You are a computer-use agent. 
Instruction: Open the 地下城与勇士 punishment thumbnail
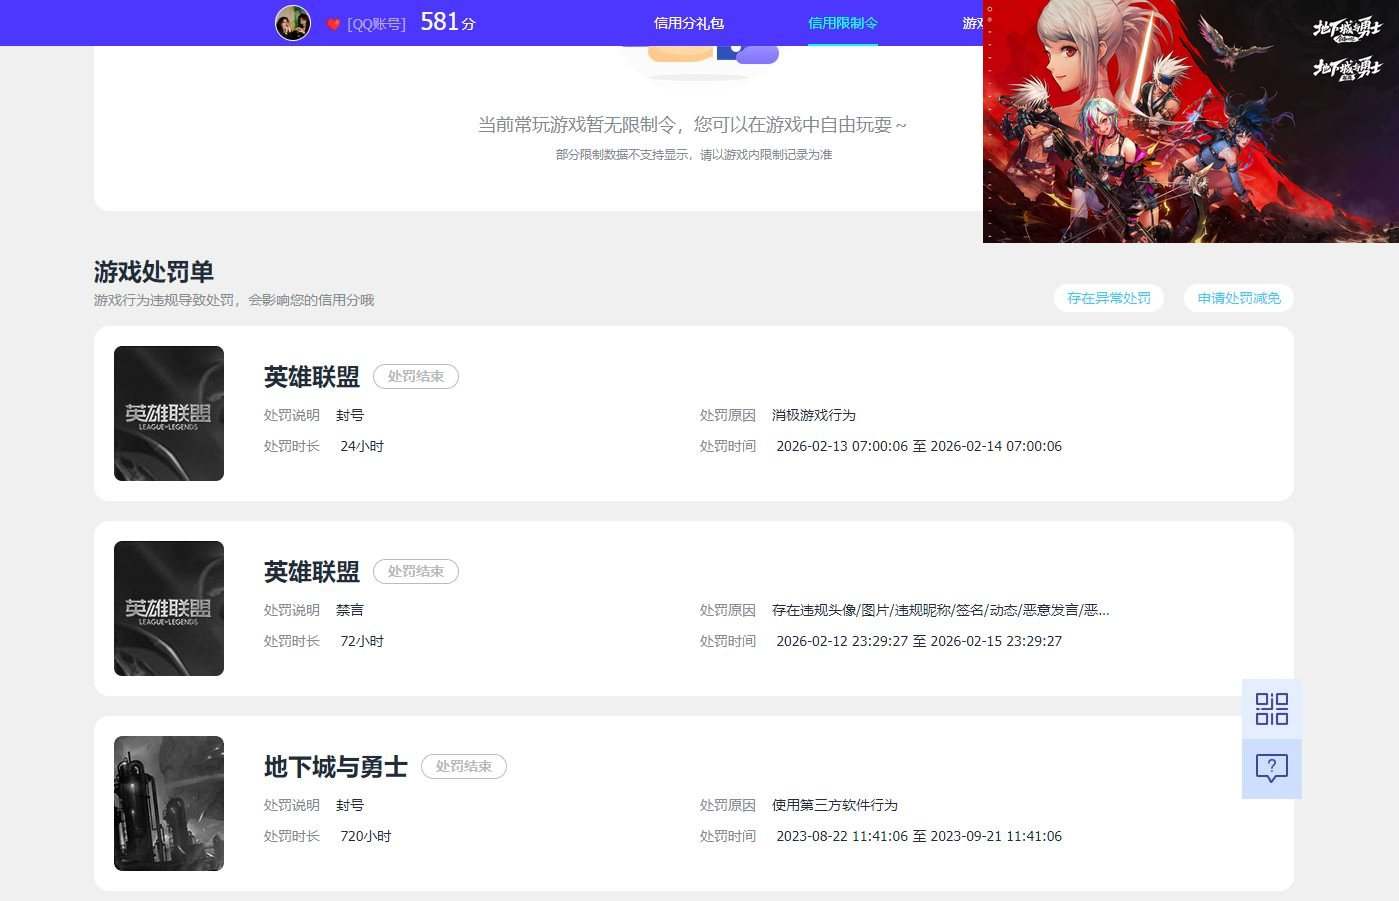tap(169, 803)
